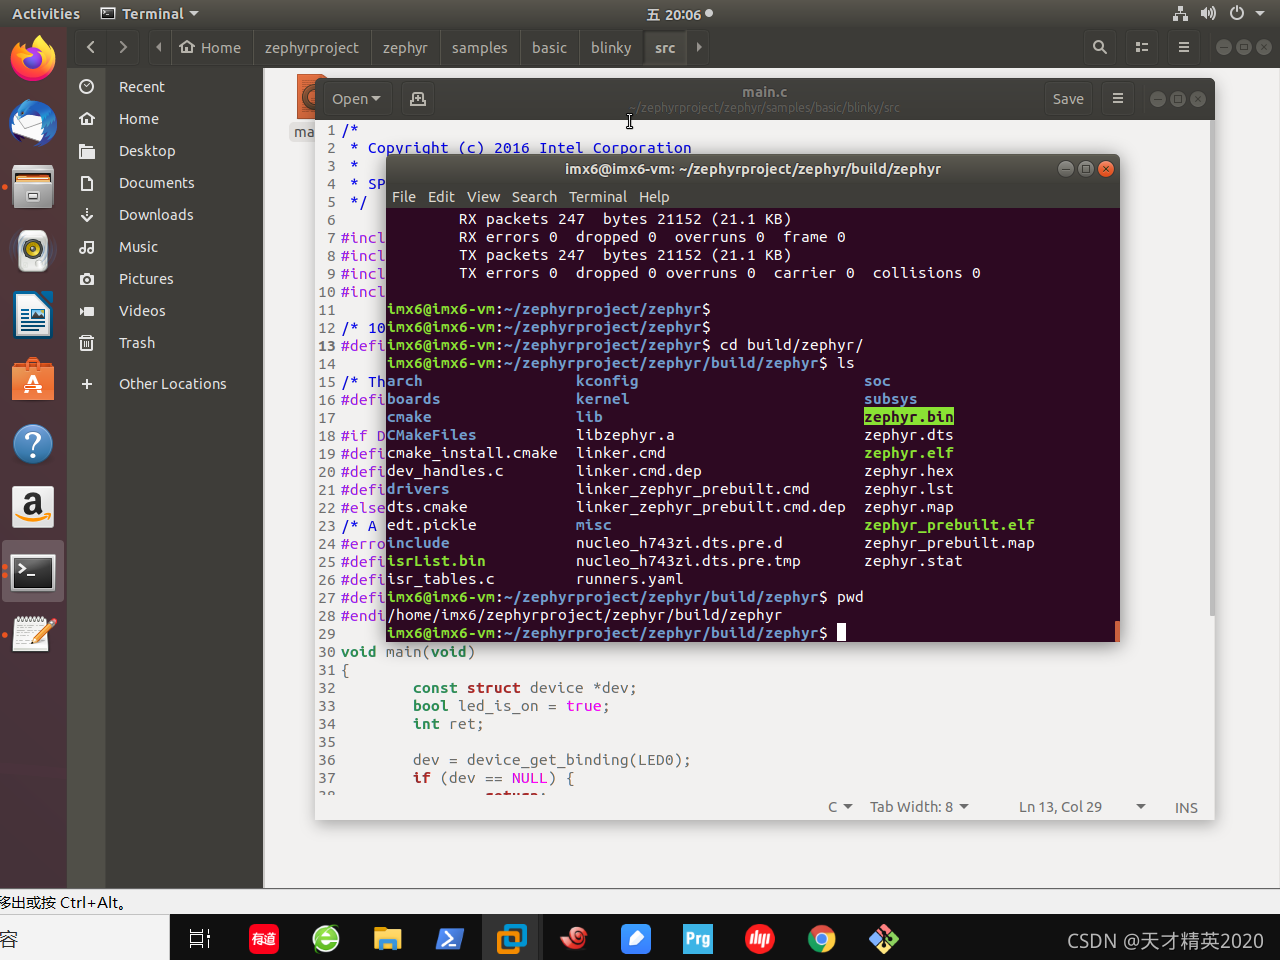Image resolution: width=1280 pixels, height=960 pixels.
Task: Open the Windows Task View icon
Action: 200,938
